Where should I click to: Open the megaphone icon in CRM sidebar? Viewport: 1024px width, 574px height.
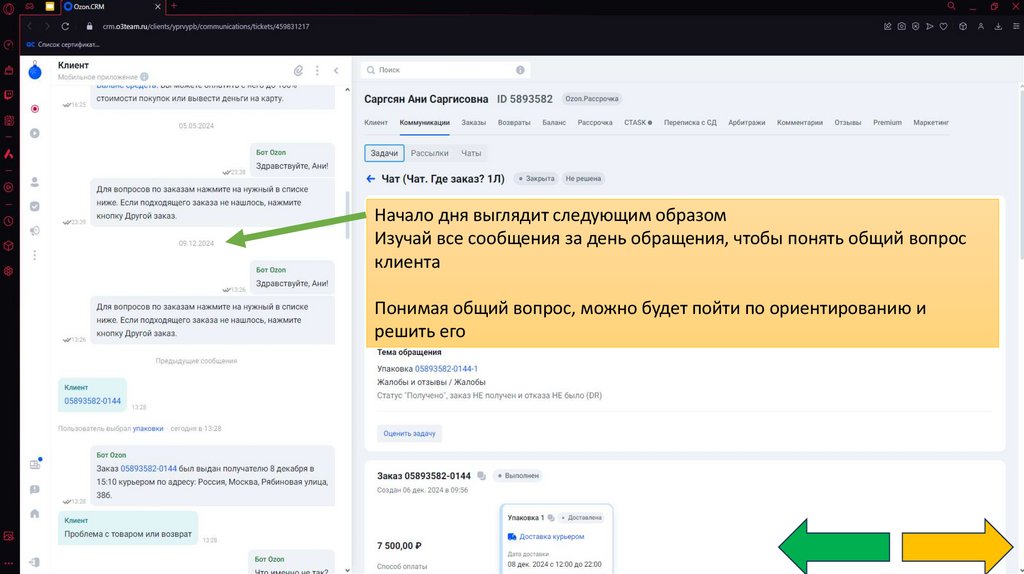(35, 231)
